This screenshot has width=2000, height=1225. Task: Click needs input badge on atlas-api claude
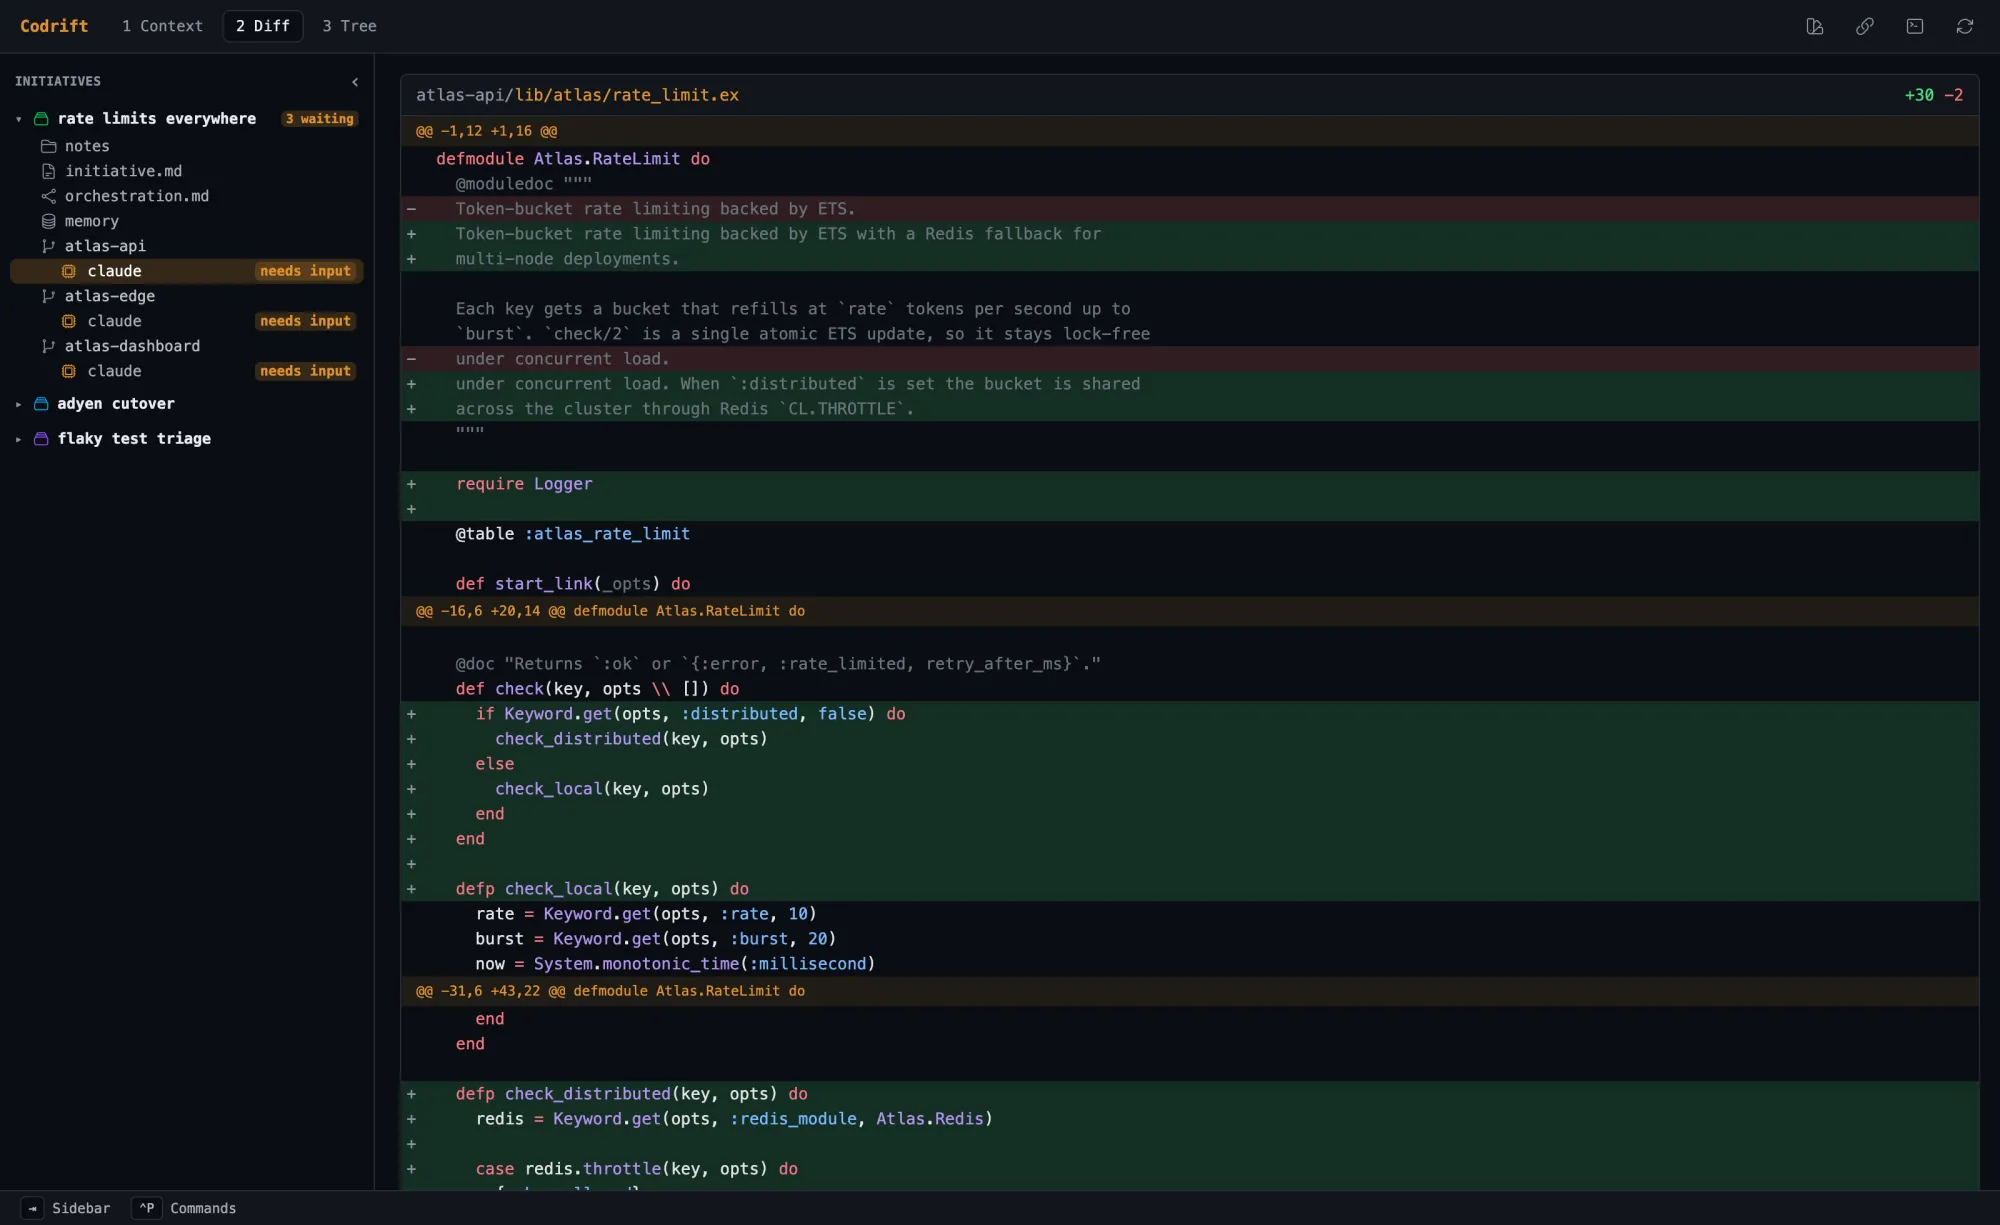pyautogui.click(x=305, y=271)
